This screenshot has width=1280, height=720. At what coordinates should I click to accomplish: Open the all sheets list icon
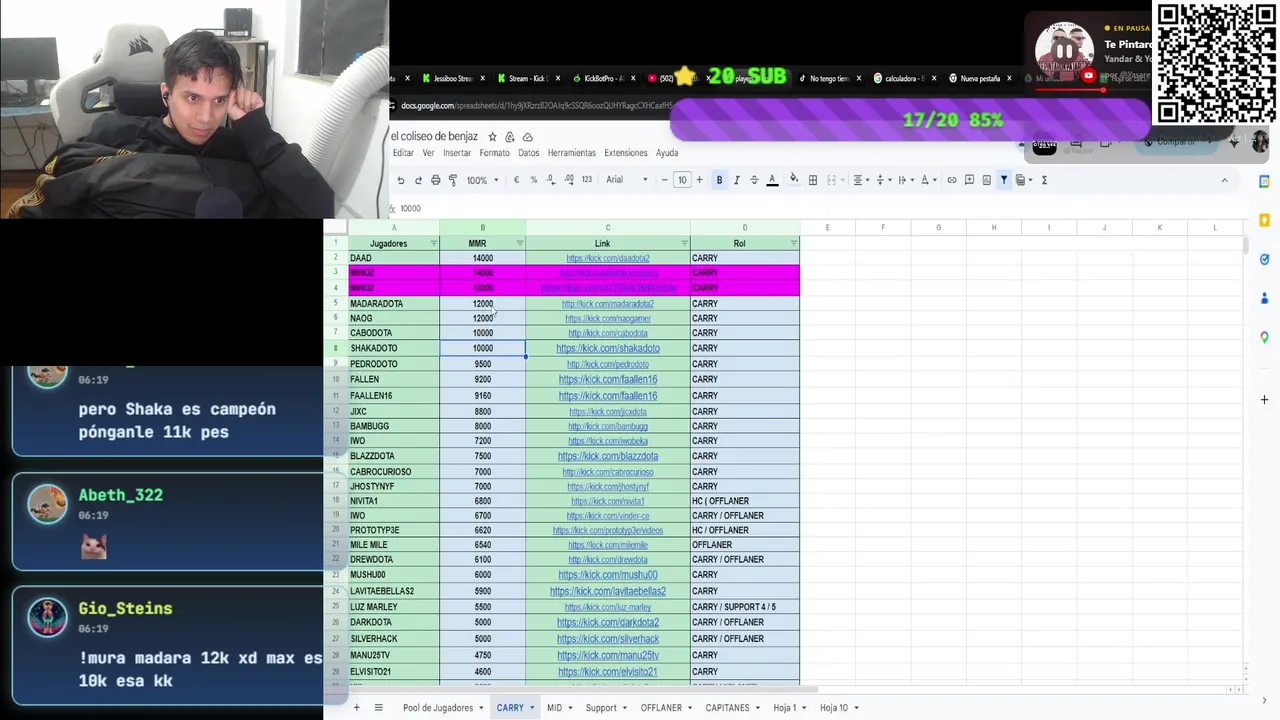click(378, 707)
